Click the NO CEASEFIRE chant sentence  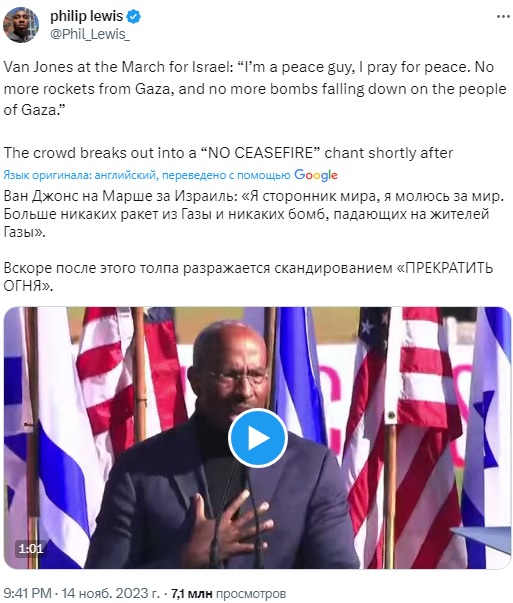pyautogui.click(x=228, y=153)
